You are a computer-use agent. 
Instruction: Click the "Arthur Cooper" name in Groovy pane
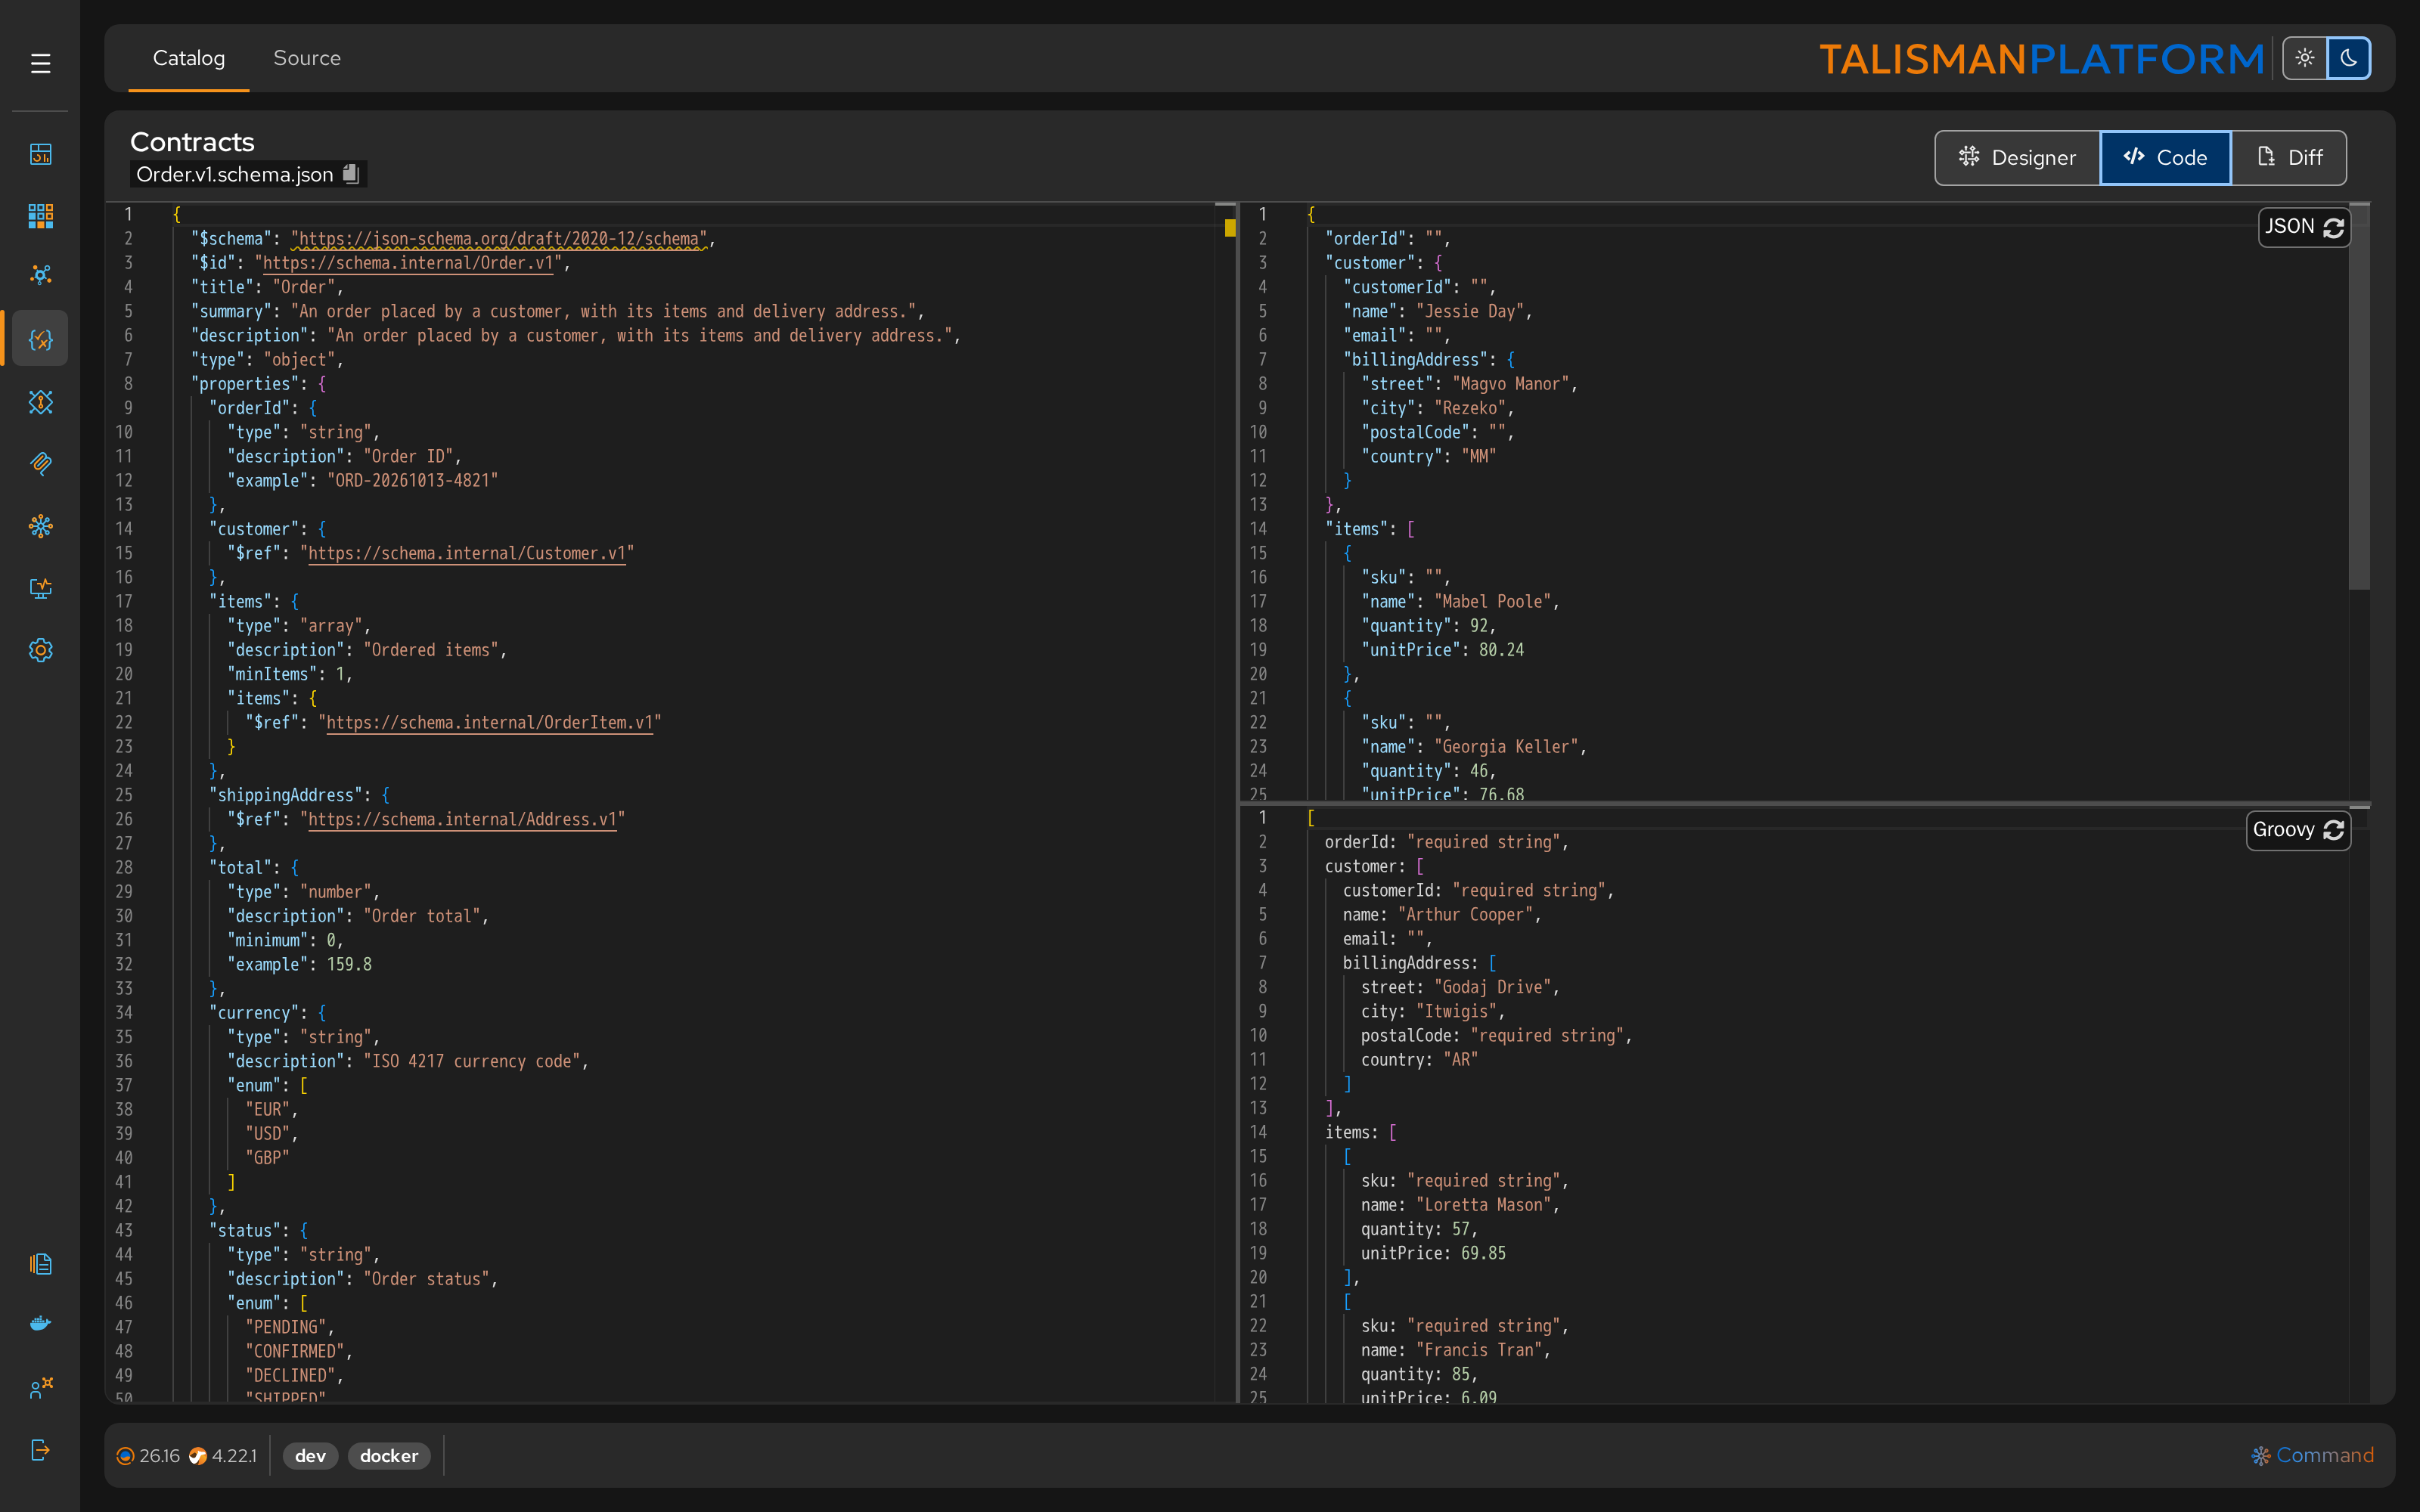1465,915
